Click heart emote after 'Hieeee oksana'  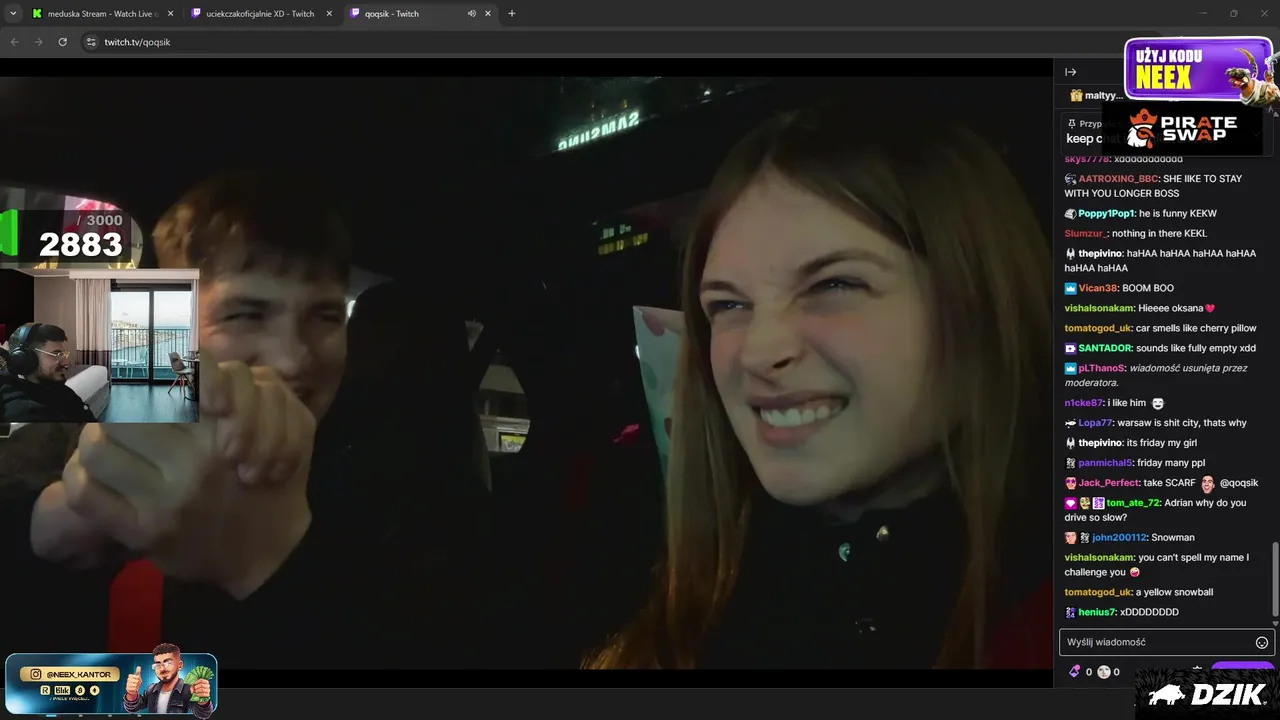[x=1210, y=309]
